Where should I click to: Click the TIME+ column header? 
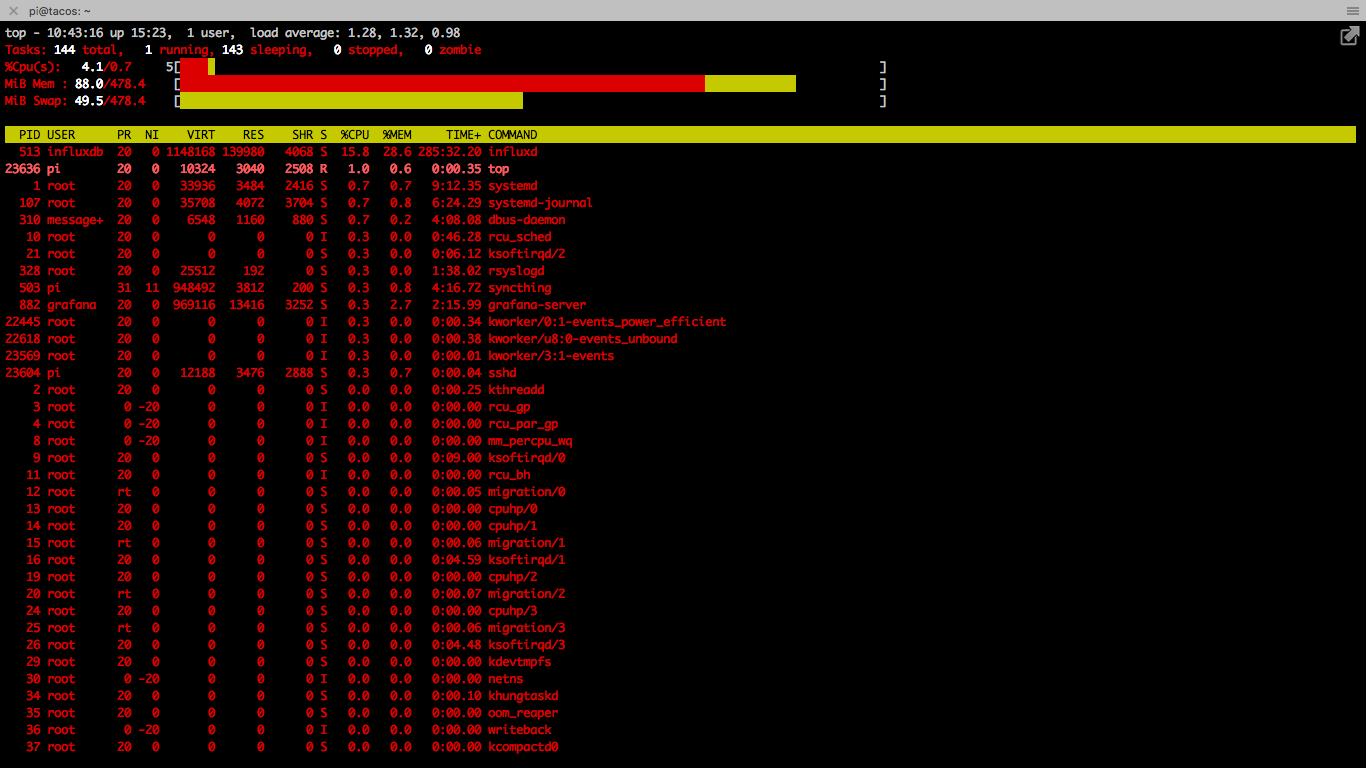tap(464, 135)
